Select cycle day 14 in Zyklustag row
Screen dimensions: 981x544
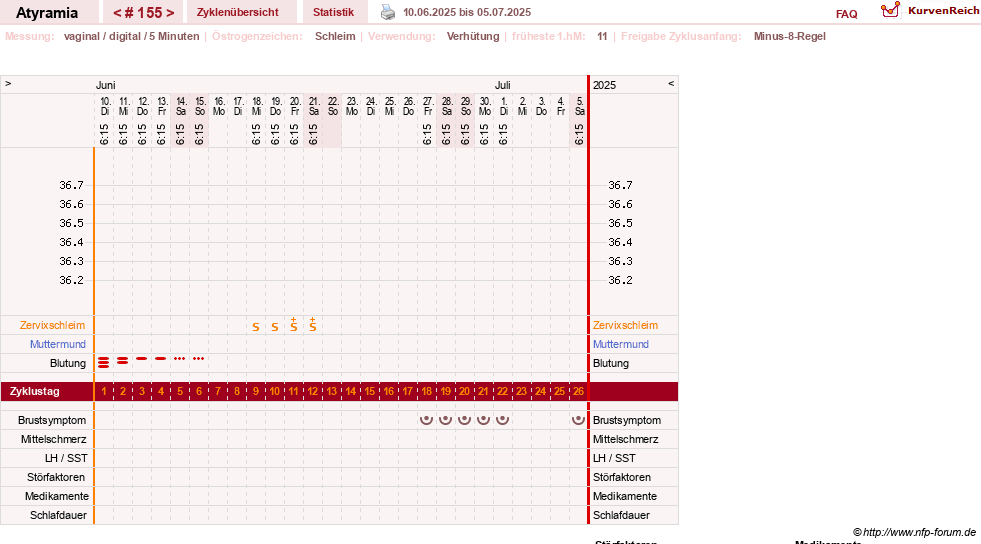pos(350,391)
